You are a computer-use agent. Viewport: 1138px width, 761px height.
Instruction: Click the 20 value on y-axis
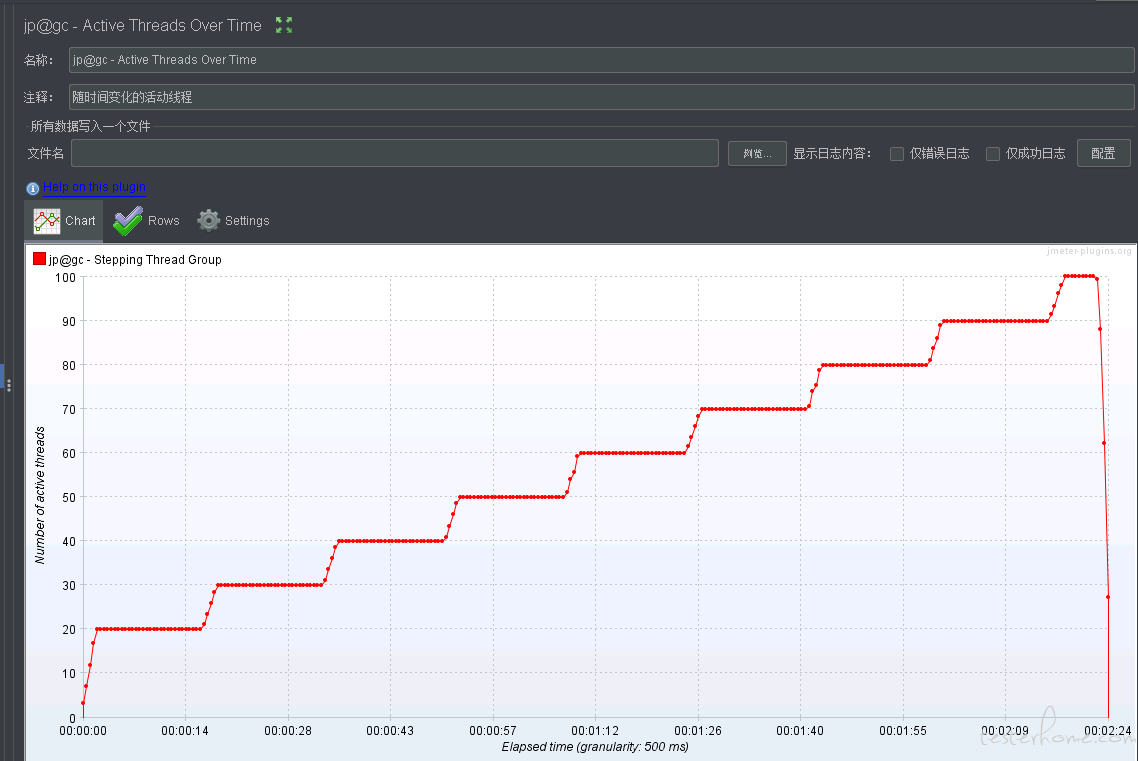pyautogui.click(x=68, y=630)
